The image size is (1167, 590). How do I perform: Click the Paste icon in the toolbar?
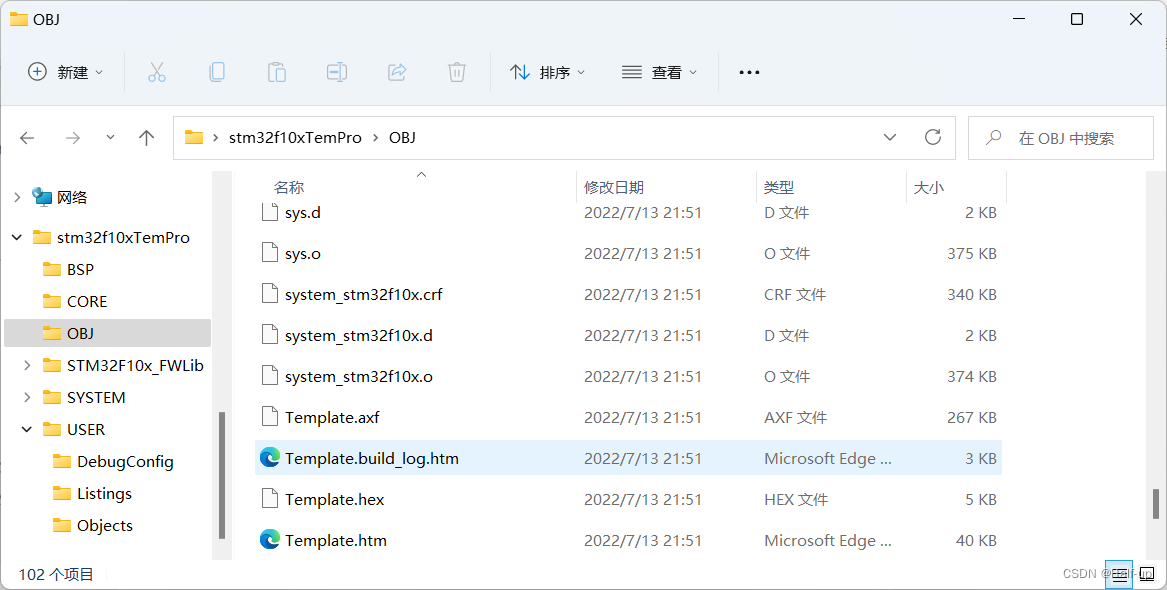(x=276, y=71)
